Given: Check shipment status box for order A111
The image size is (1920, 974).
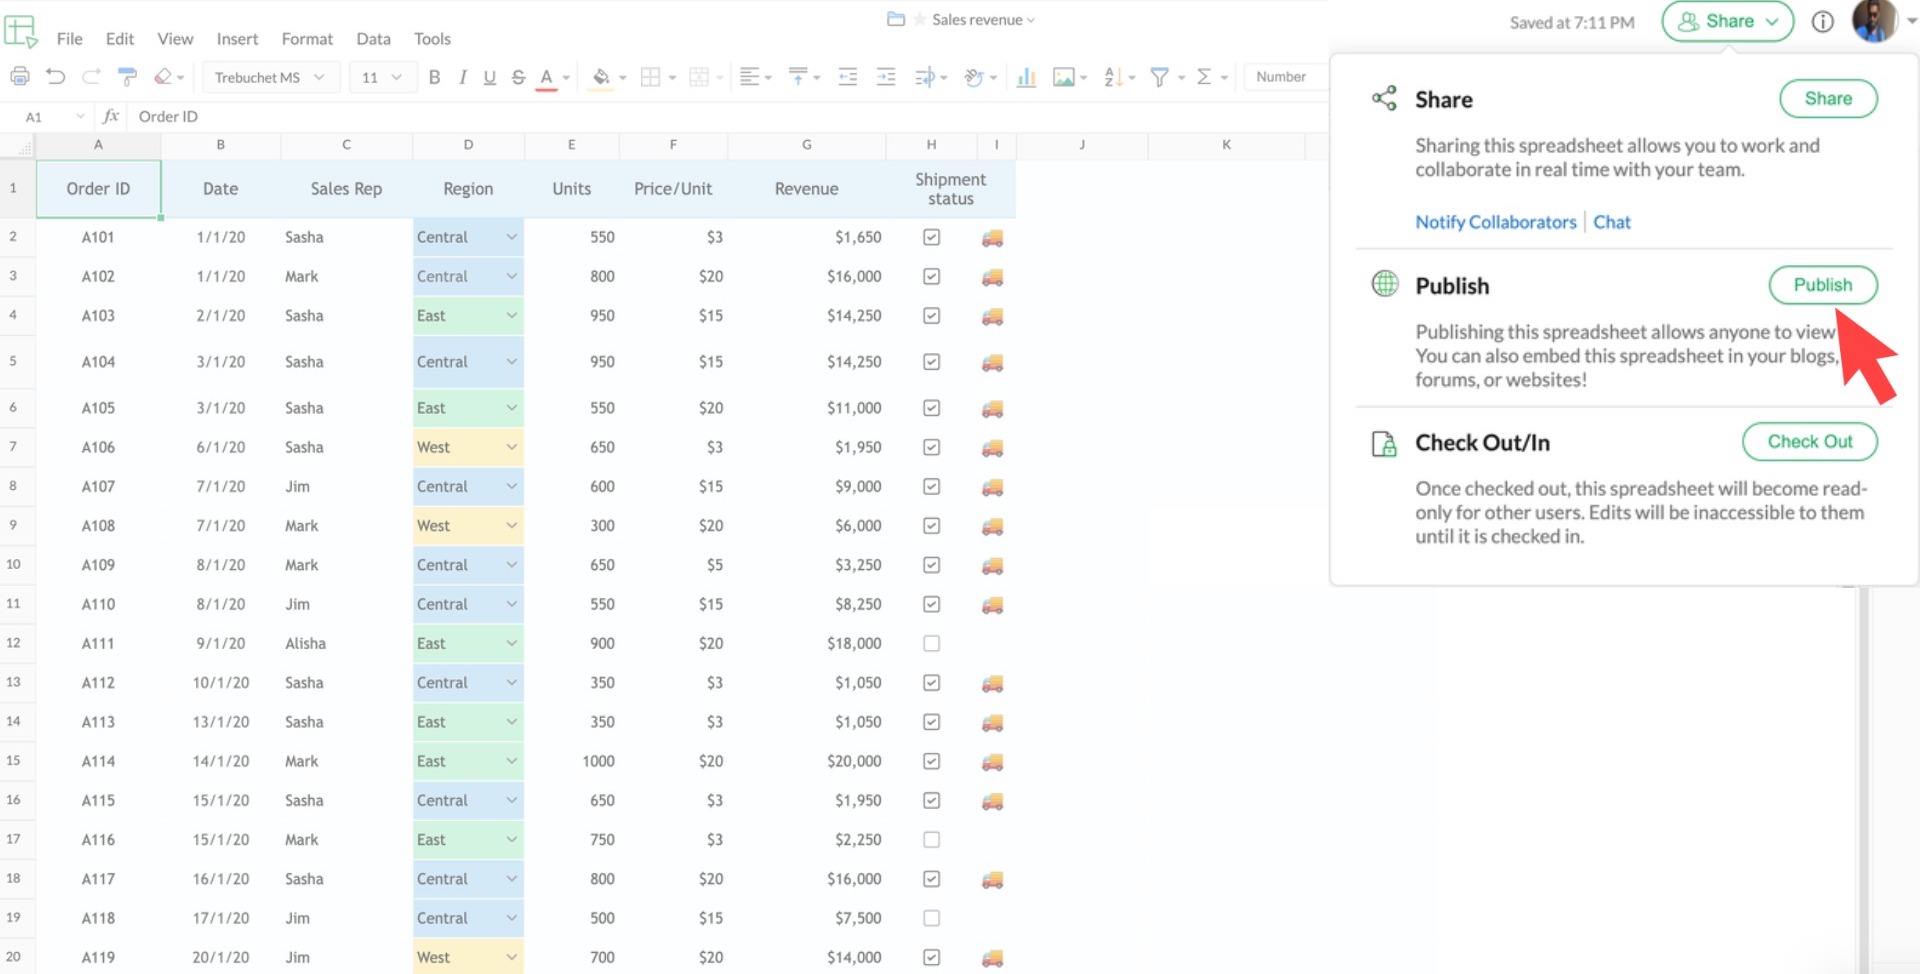Looking at the screenshot, I should coord(931,643).
